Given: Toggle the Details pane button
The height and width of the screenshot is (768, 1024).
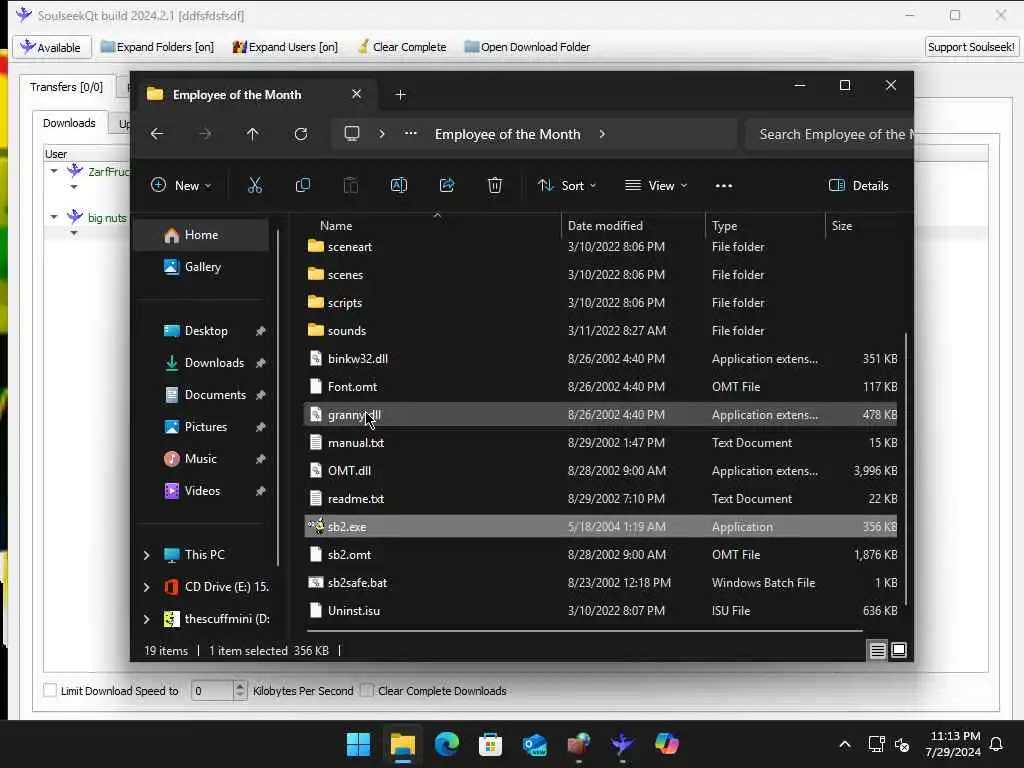Looking at the screenshot, I should (859, 185).
